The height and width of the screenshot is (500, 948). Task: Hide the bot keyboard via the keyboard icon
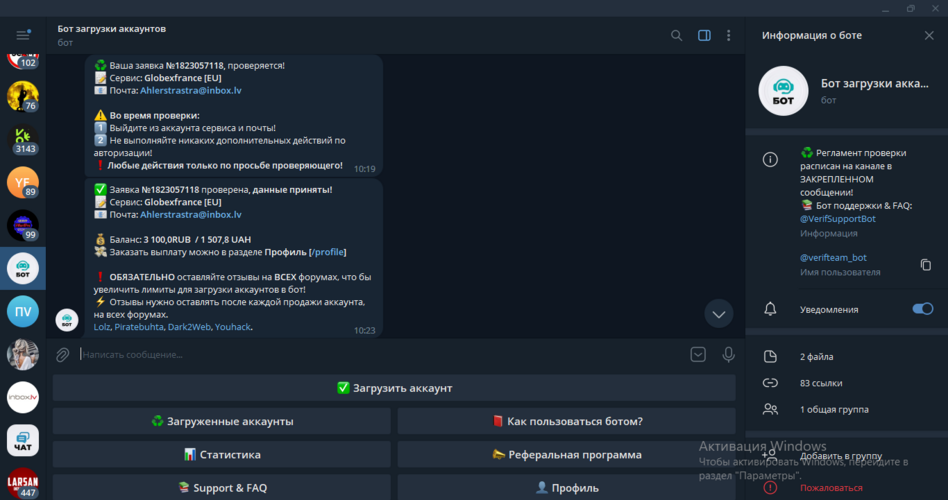[x=698, y=355]
